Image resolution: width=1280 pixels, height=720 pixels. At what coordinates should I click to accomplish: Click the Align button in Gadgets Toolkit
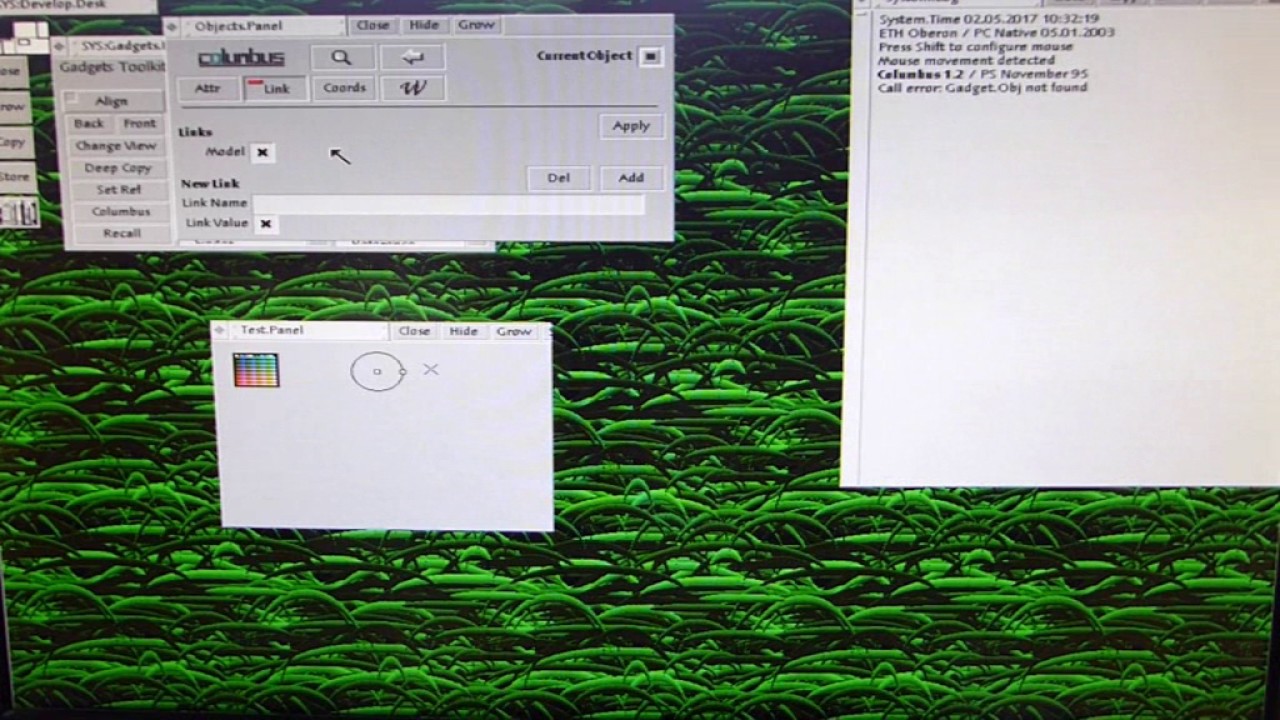point(114,101)
